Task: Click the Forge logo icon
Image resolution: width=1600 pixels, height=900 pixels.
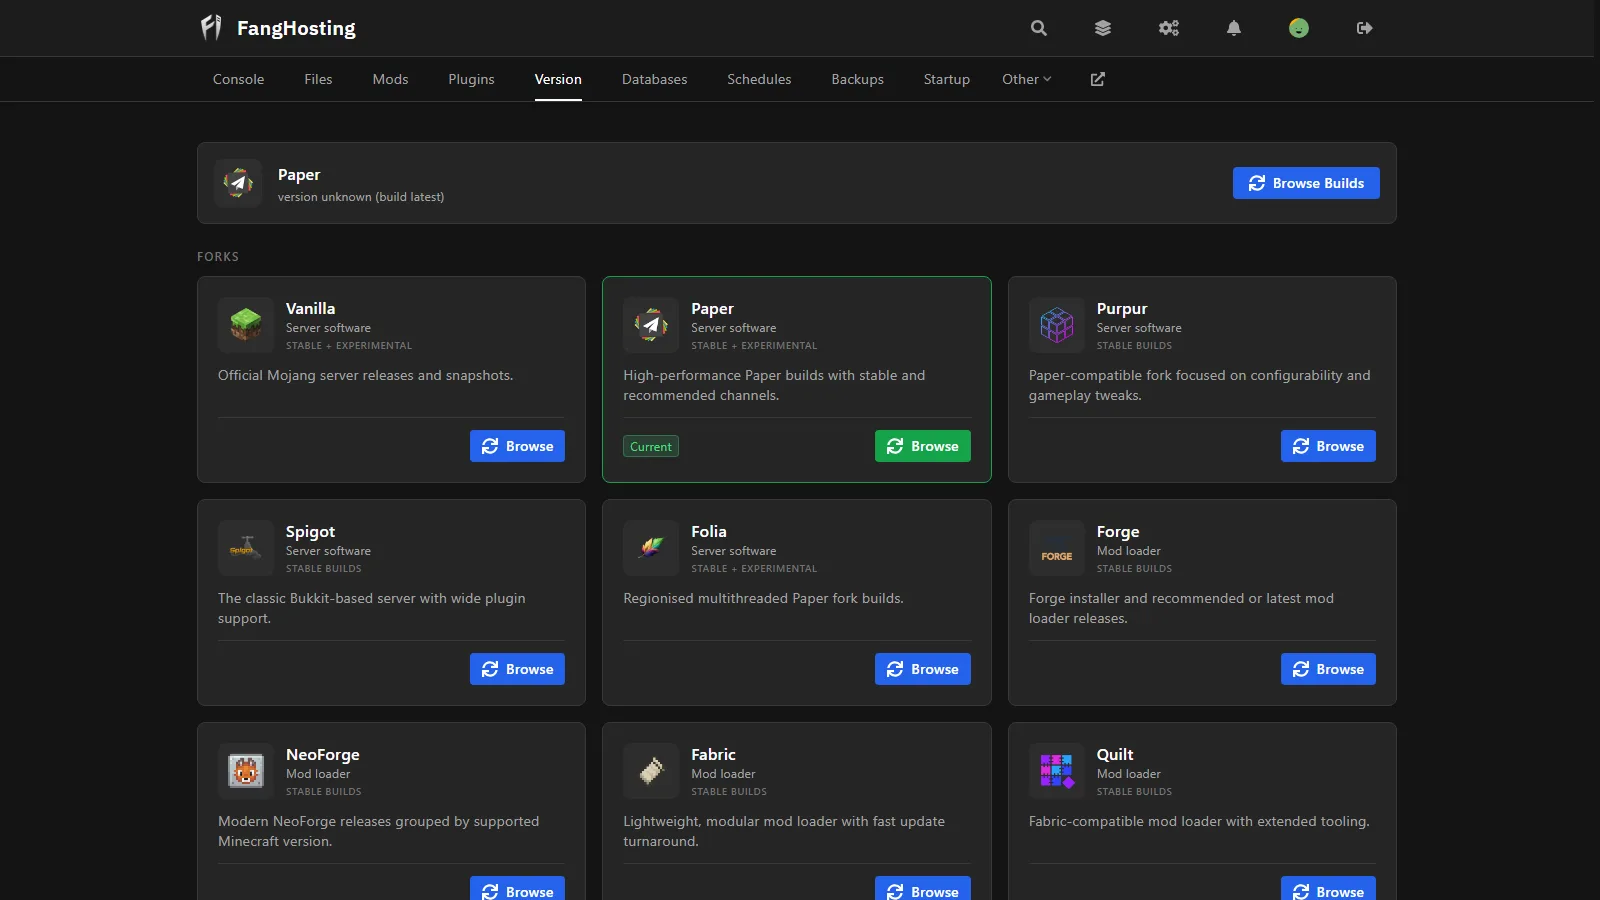Action: (1057, 548)
